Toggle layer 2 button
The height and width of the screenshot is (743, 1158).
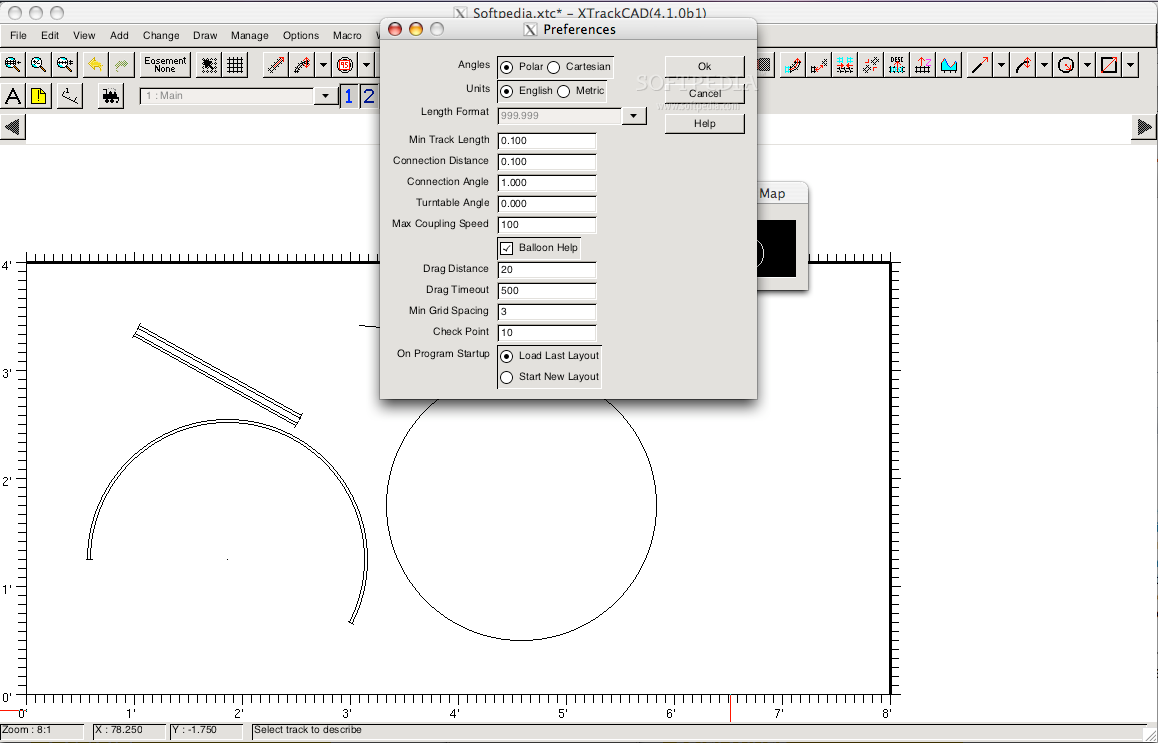pyautogui.click(x=369, y=96)
